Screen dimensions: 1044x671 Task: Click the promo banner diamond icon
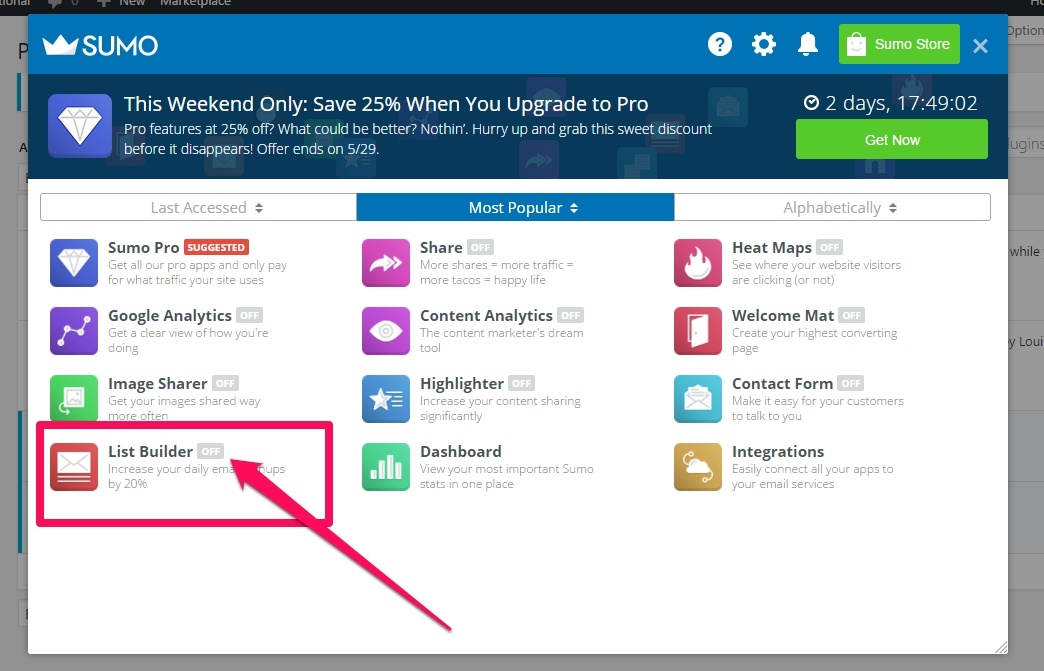tap(80, 126)
